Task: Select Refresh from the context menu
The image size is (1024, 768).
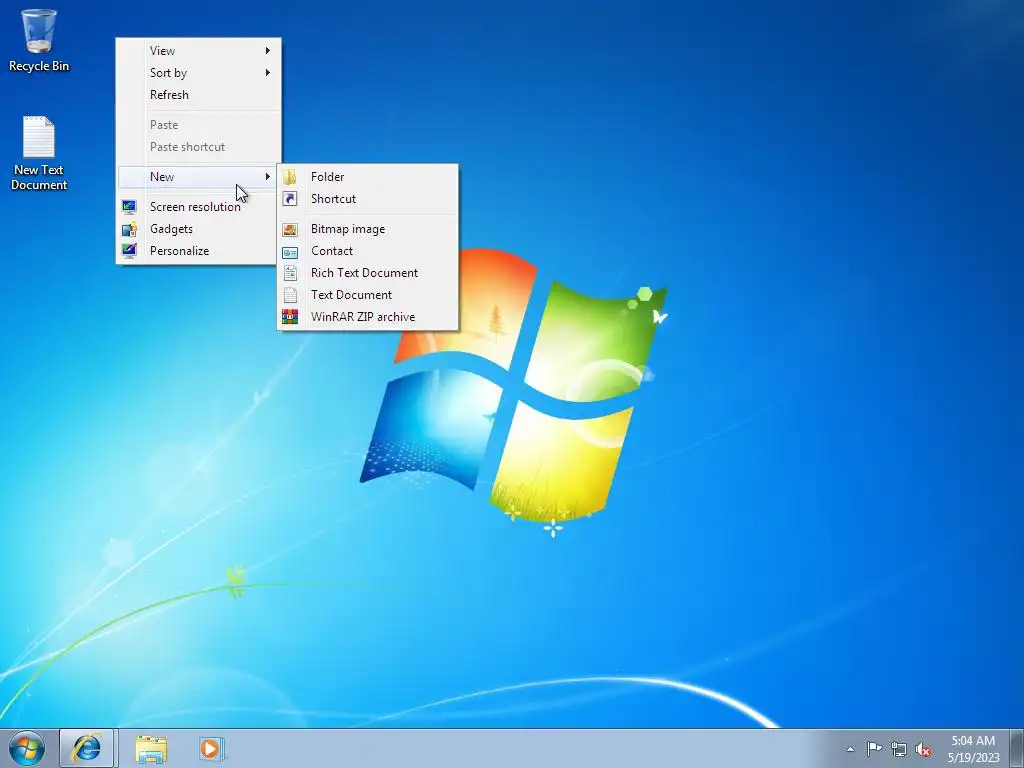Action: click(199, 95)
